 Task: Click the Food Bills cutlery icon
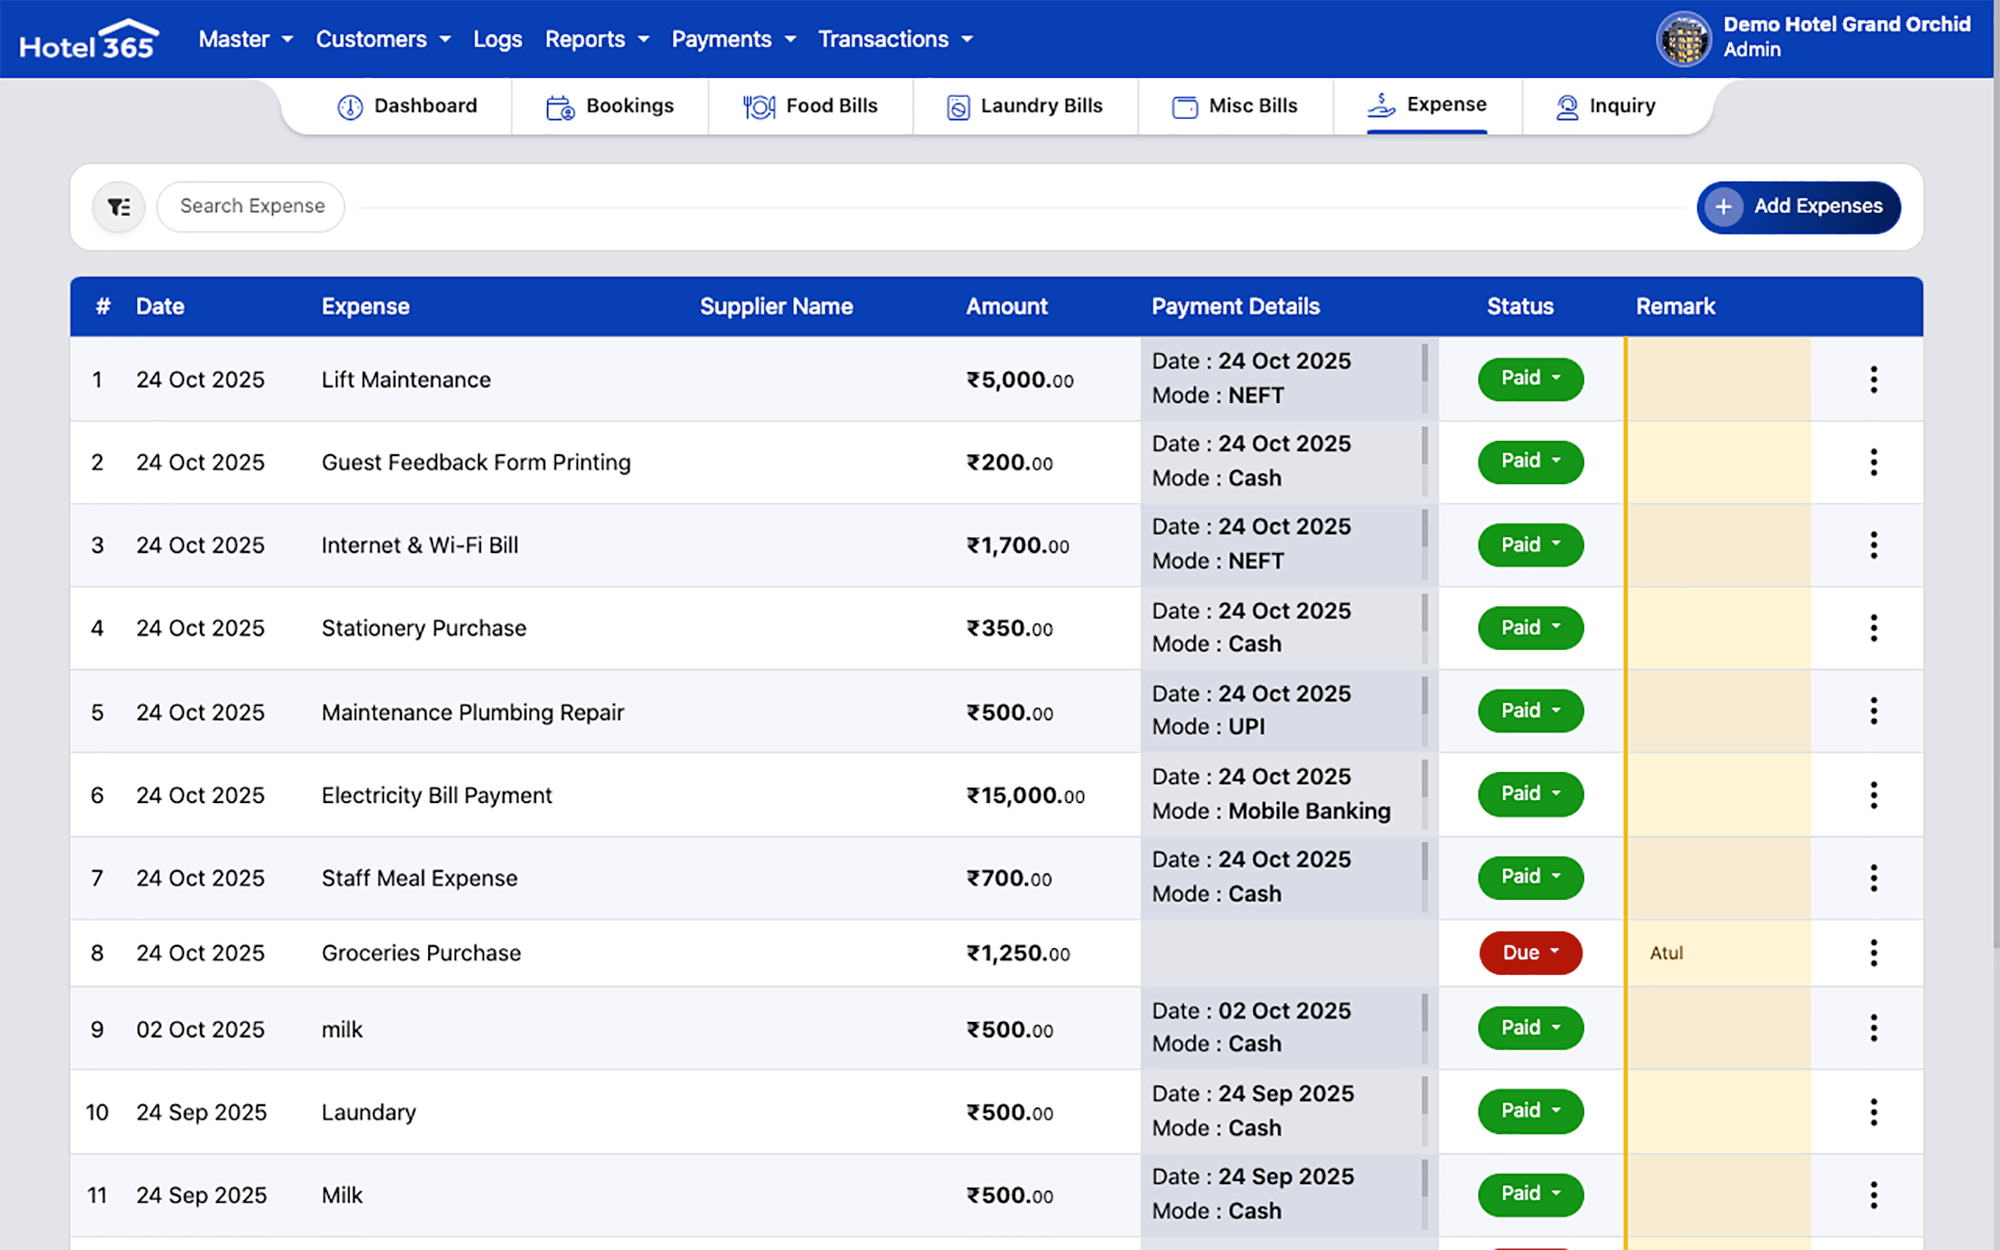pos(759,107)
